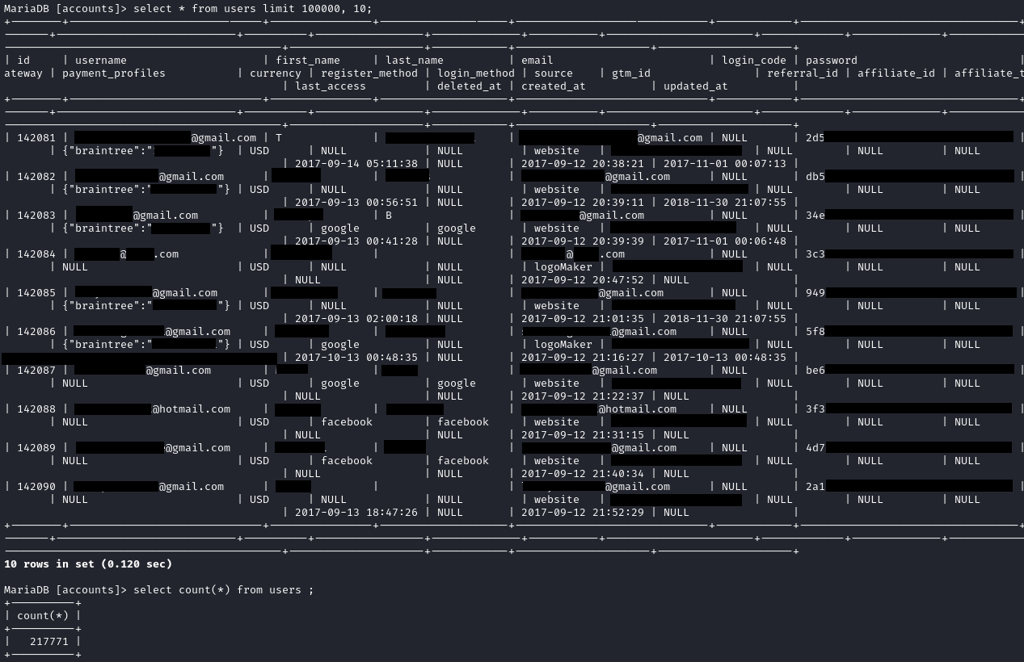Click the timestamp '2017-09-12 21:52:29'
Viewport: 1024px width, 662px height.
point(583,512)
